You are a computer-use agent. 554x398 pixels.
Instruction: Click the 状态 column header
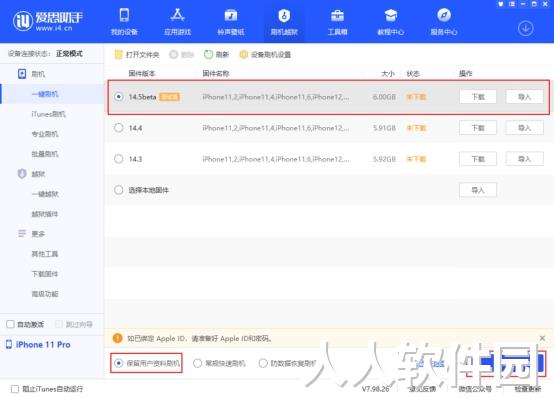pyautogui.click(x=413, y=74)
